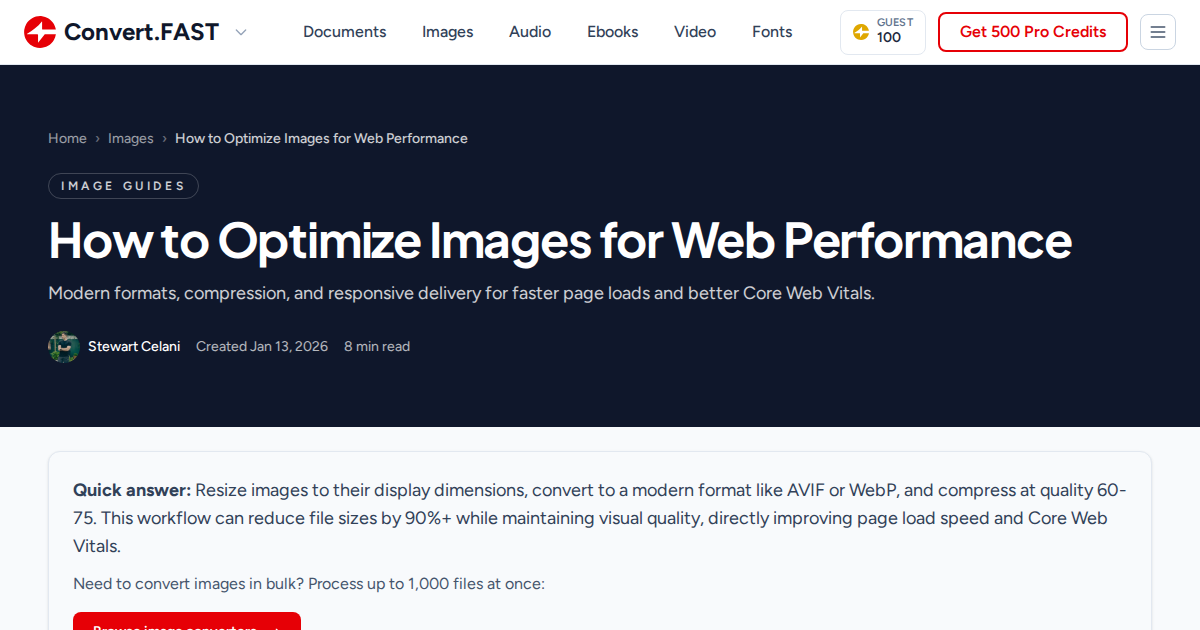Screen dimensions: 1200x630
Task: Click the Convert.FAST red logo icon
Action: [x=40, y=32]
